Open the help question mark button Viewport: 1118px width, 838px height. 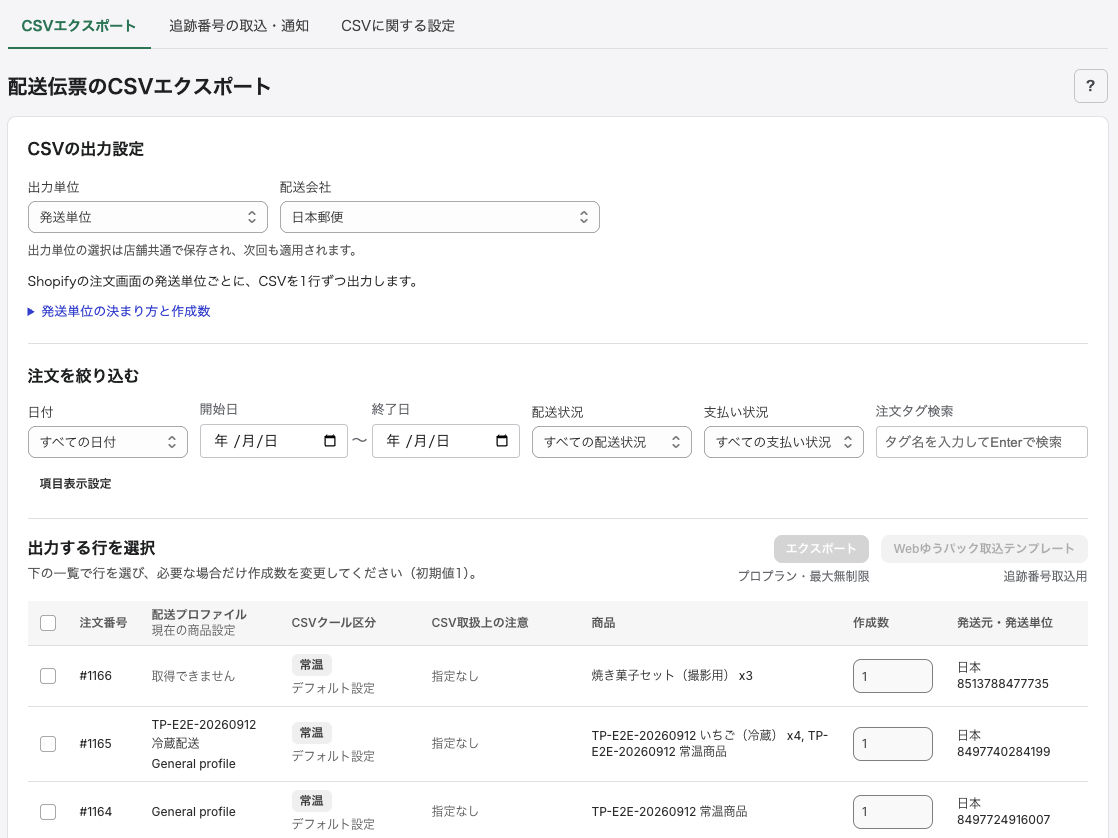tap(1090, 86)
